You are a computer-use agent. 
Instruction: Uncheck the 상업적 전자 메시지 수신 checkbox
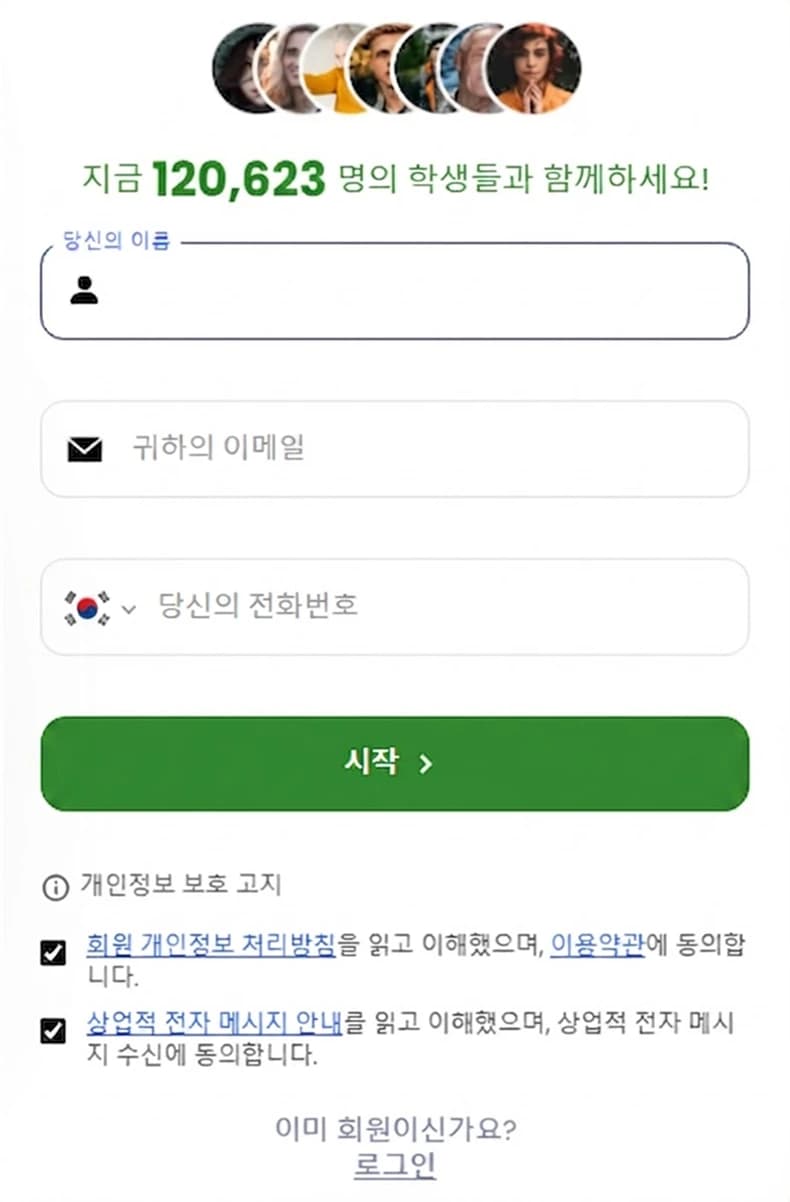[53, 1031]
